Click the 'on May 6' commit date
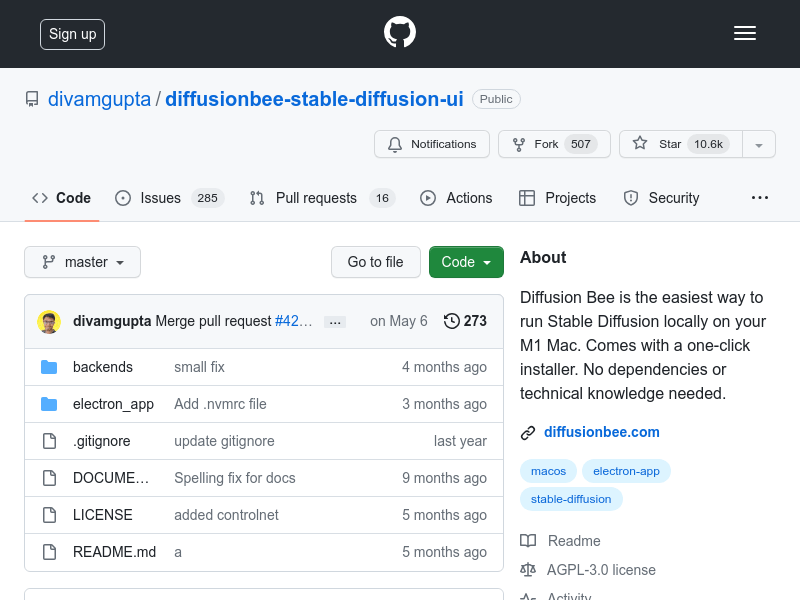The height and width of the screenshot is (600, 800). [399, 321]
